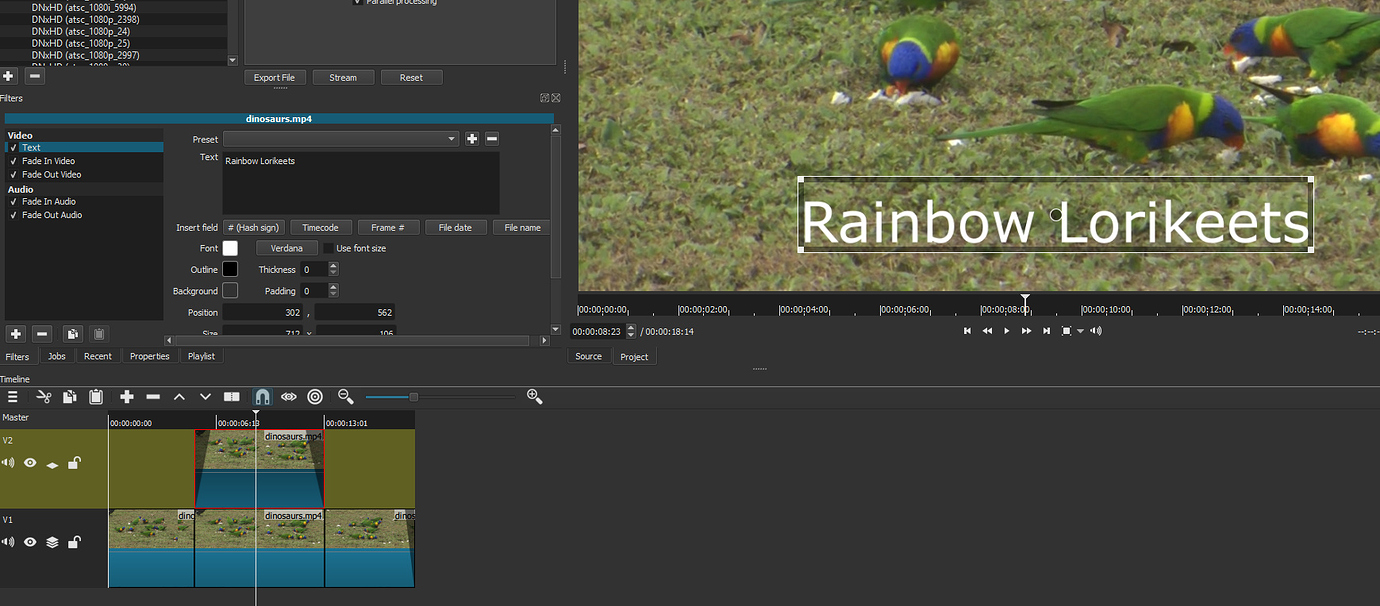Paste filters icon in Filters panel
Screen dimensions: 1380x606
coord(98,334)
